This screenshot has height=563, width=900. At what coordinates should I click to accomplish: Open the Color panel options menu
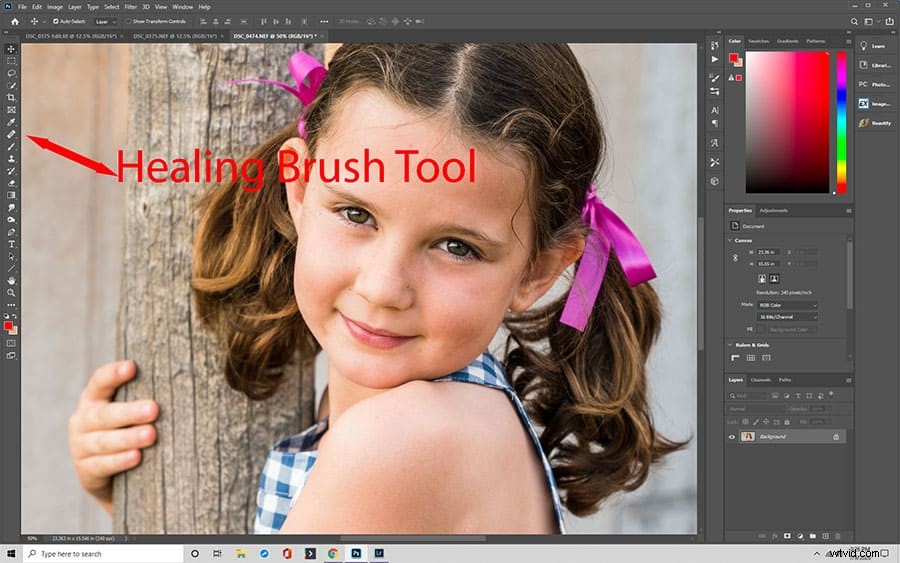(848, 42)
